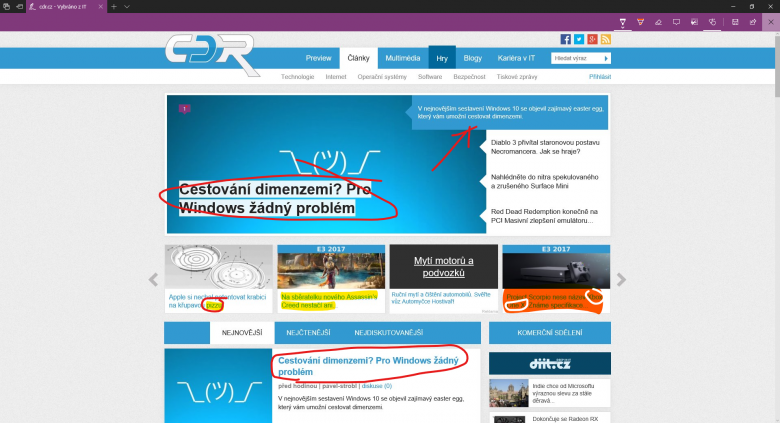Choose the add a note tool
This screenshot has width=780, height=423.
676,22
